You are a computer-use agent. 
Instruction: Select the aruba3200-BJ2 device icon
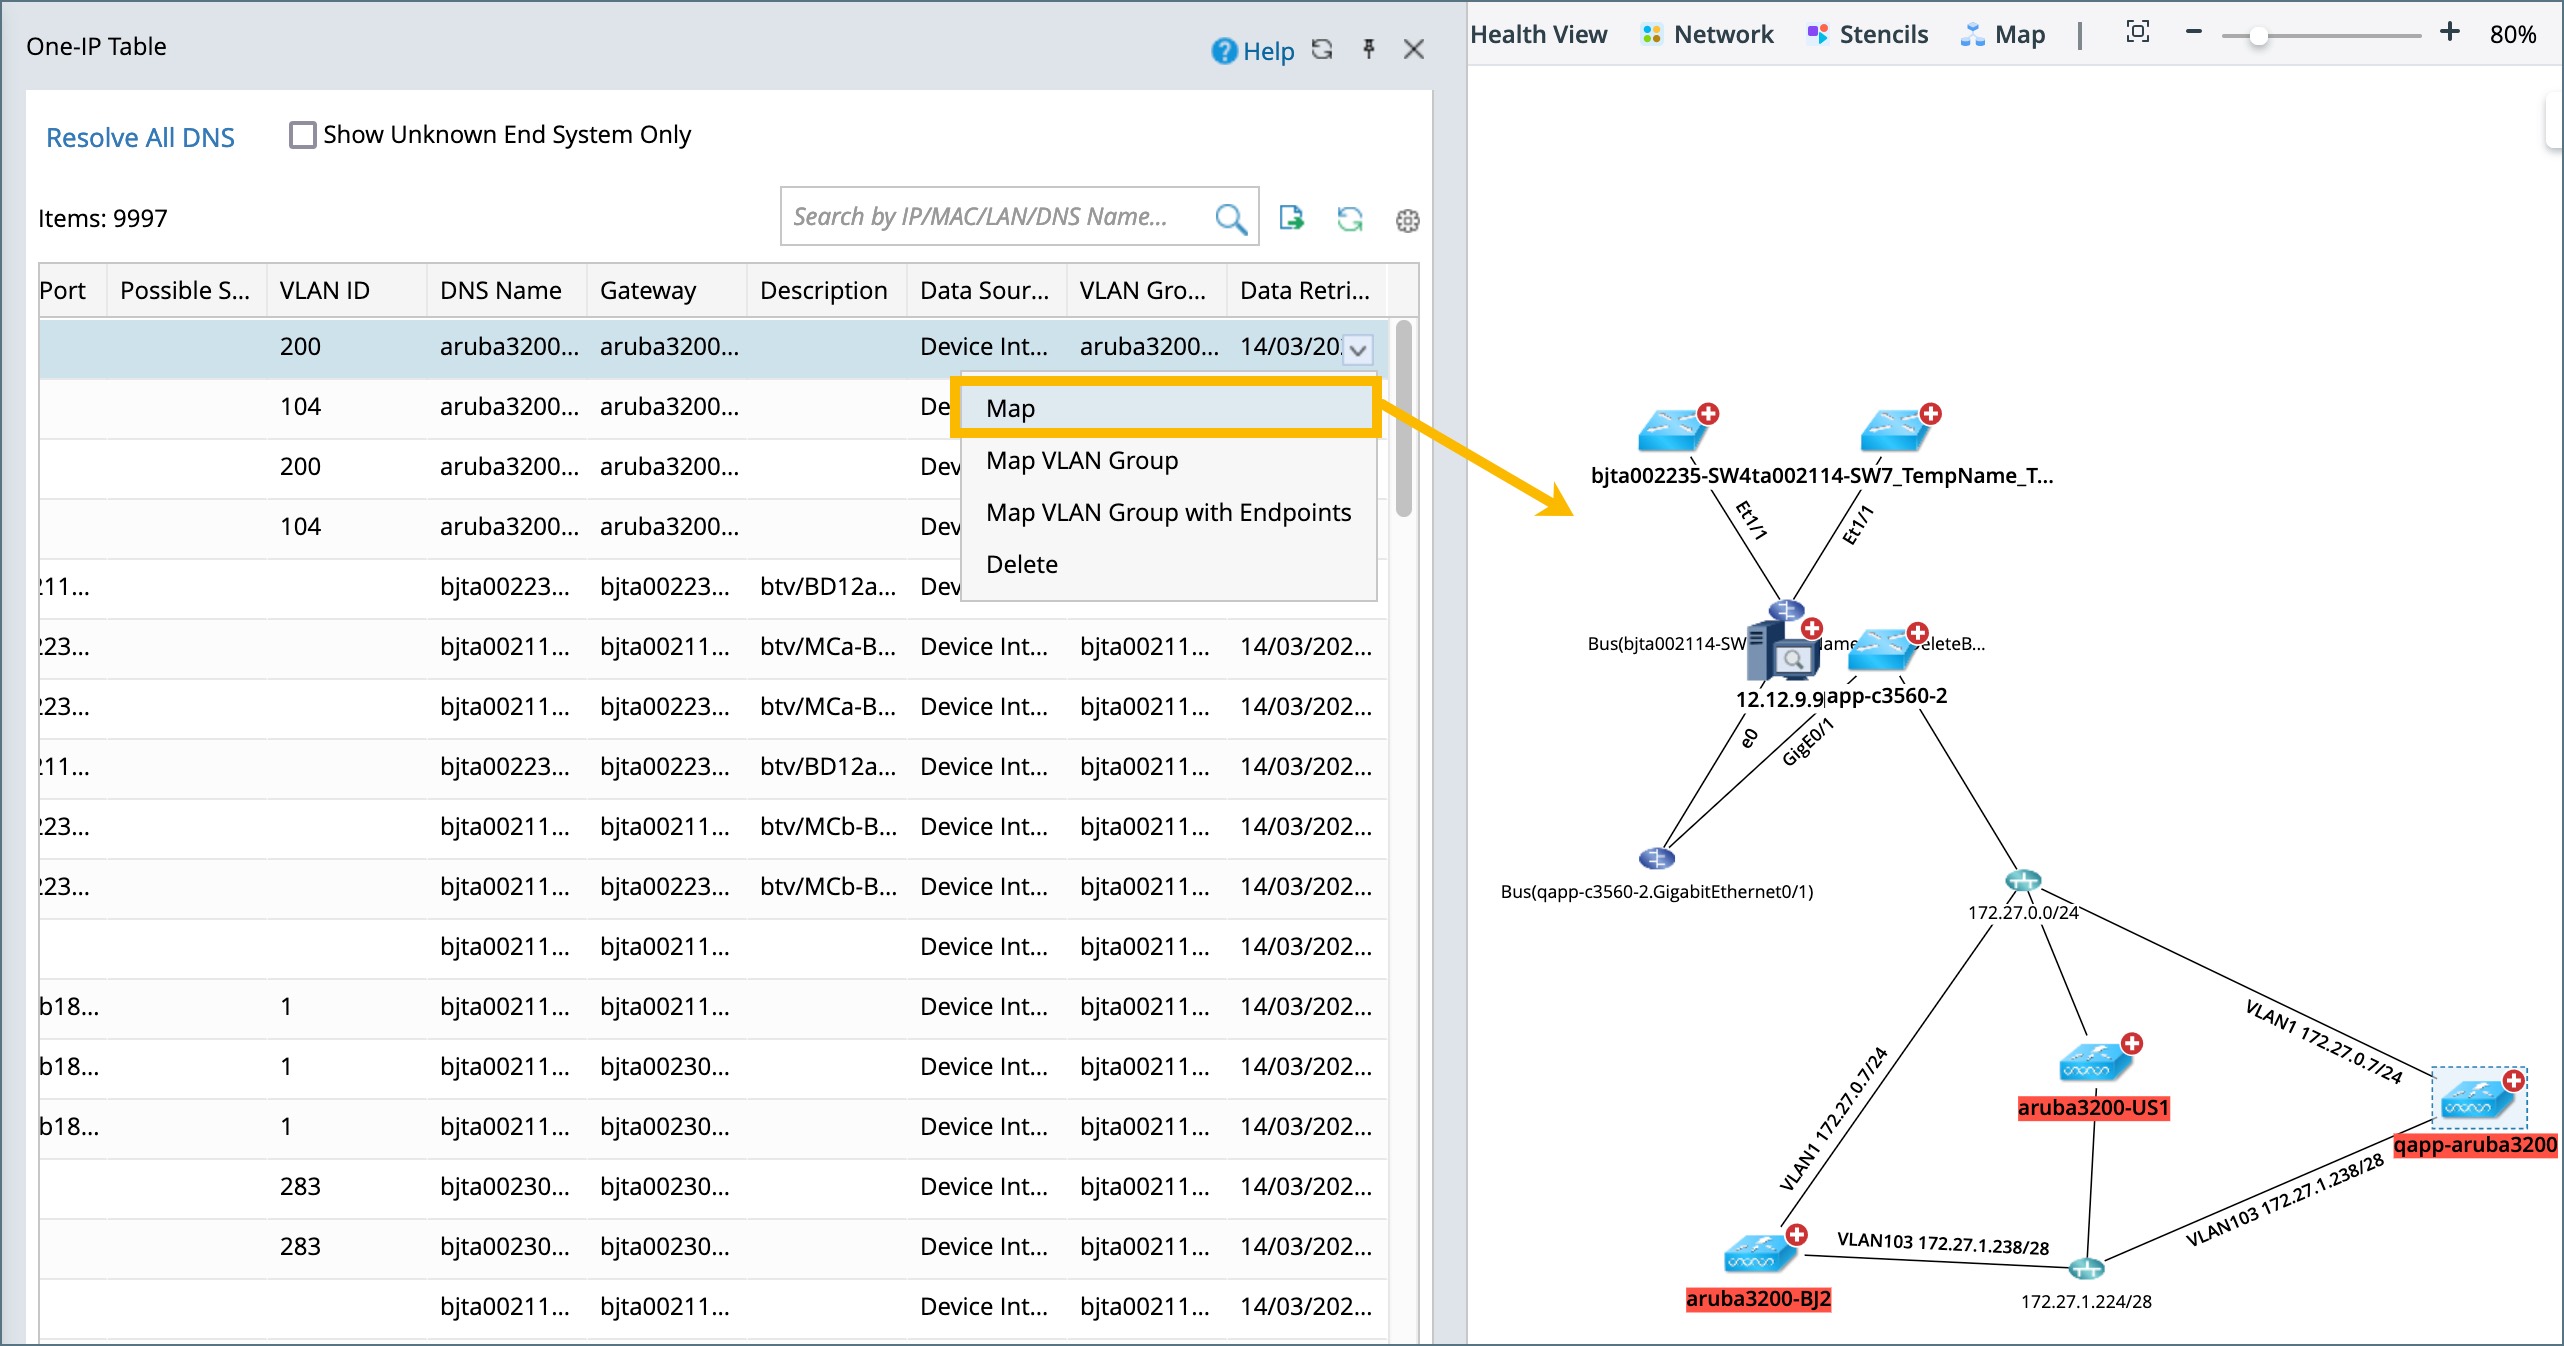pos(1758,1254)
